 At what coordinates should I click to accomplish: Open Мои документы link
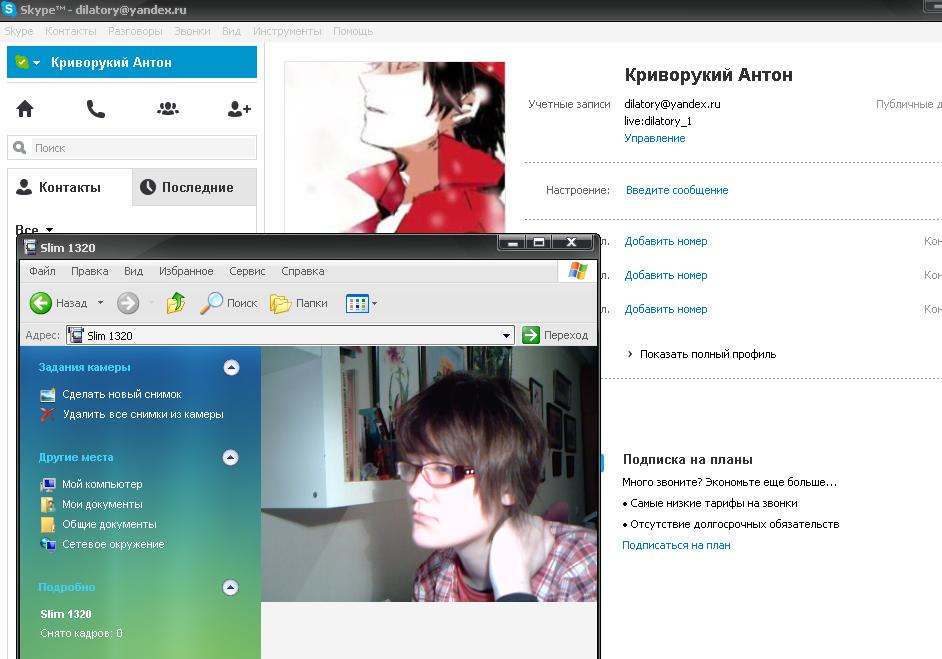(102, 505)
